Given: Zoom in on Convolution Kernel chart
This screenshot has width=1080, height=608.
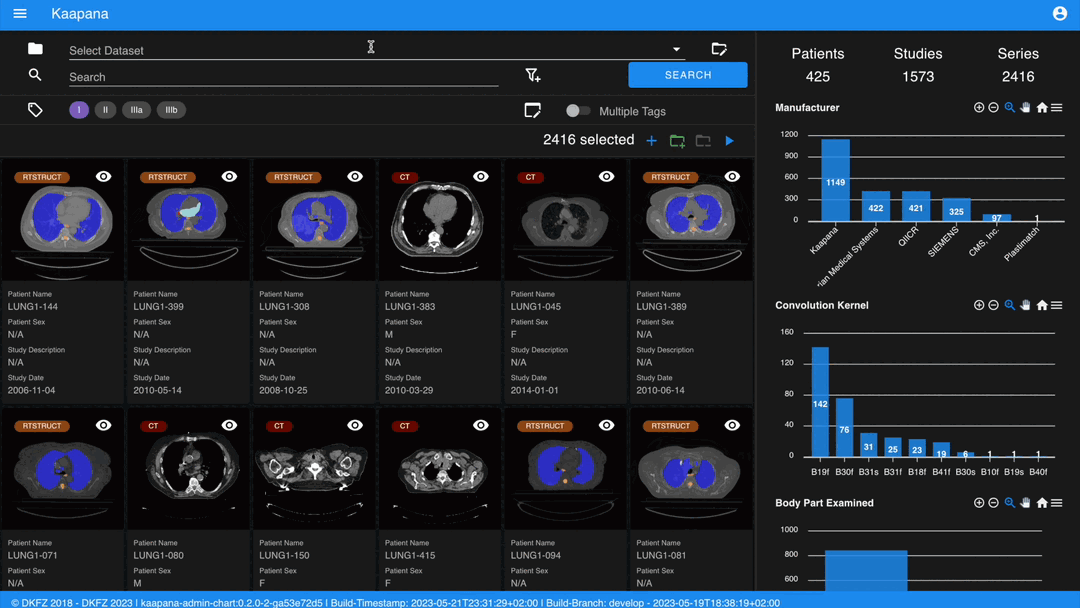Looking at the screenshot, I should click(979, 305).
